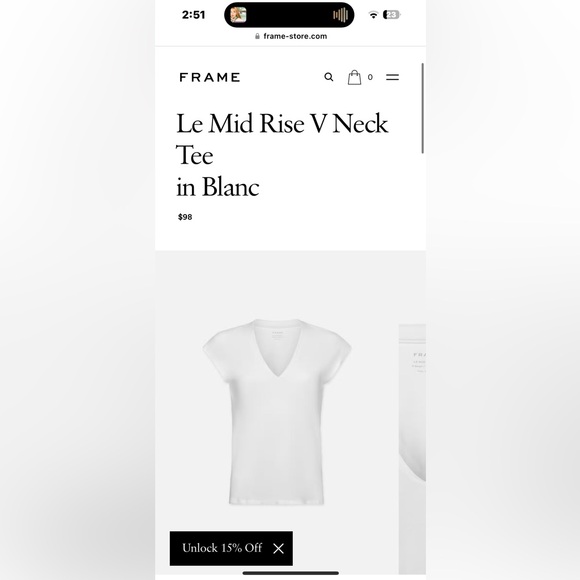Tap the frame-store.com address bar
Image resolution: width=580 pixels, height=580 pixels.
point(291,36)
